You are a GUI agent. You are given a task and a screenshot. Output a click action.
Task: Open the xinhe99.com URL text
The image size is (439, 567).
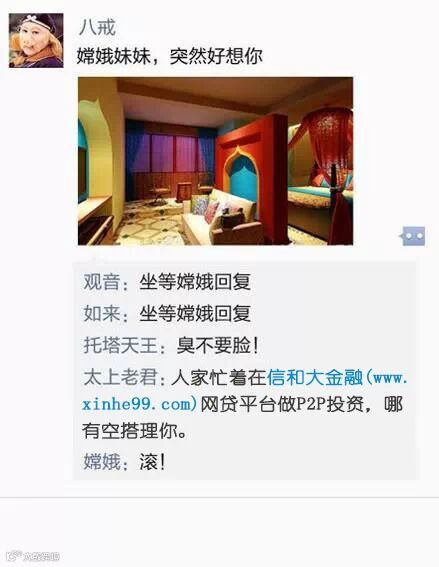pos(140,404)
